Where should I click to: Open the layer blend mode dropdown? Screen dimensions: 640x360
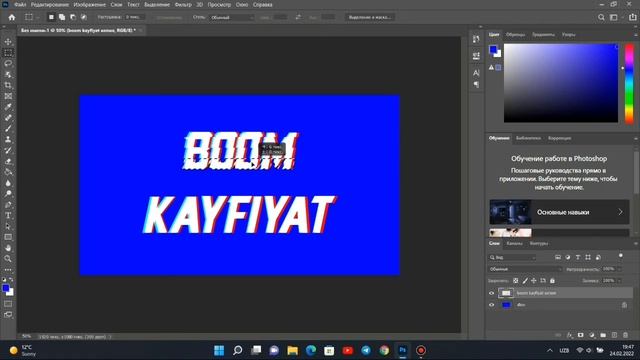coord(525,269)
